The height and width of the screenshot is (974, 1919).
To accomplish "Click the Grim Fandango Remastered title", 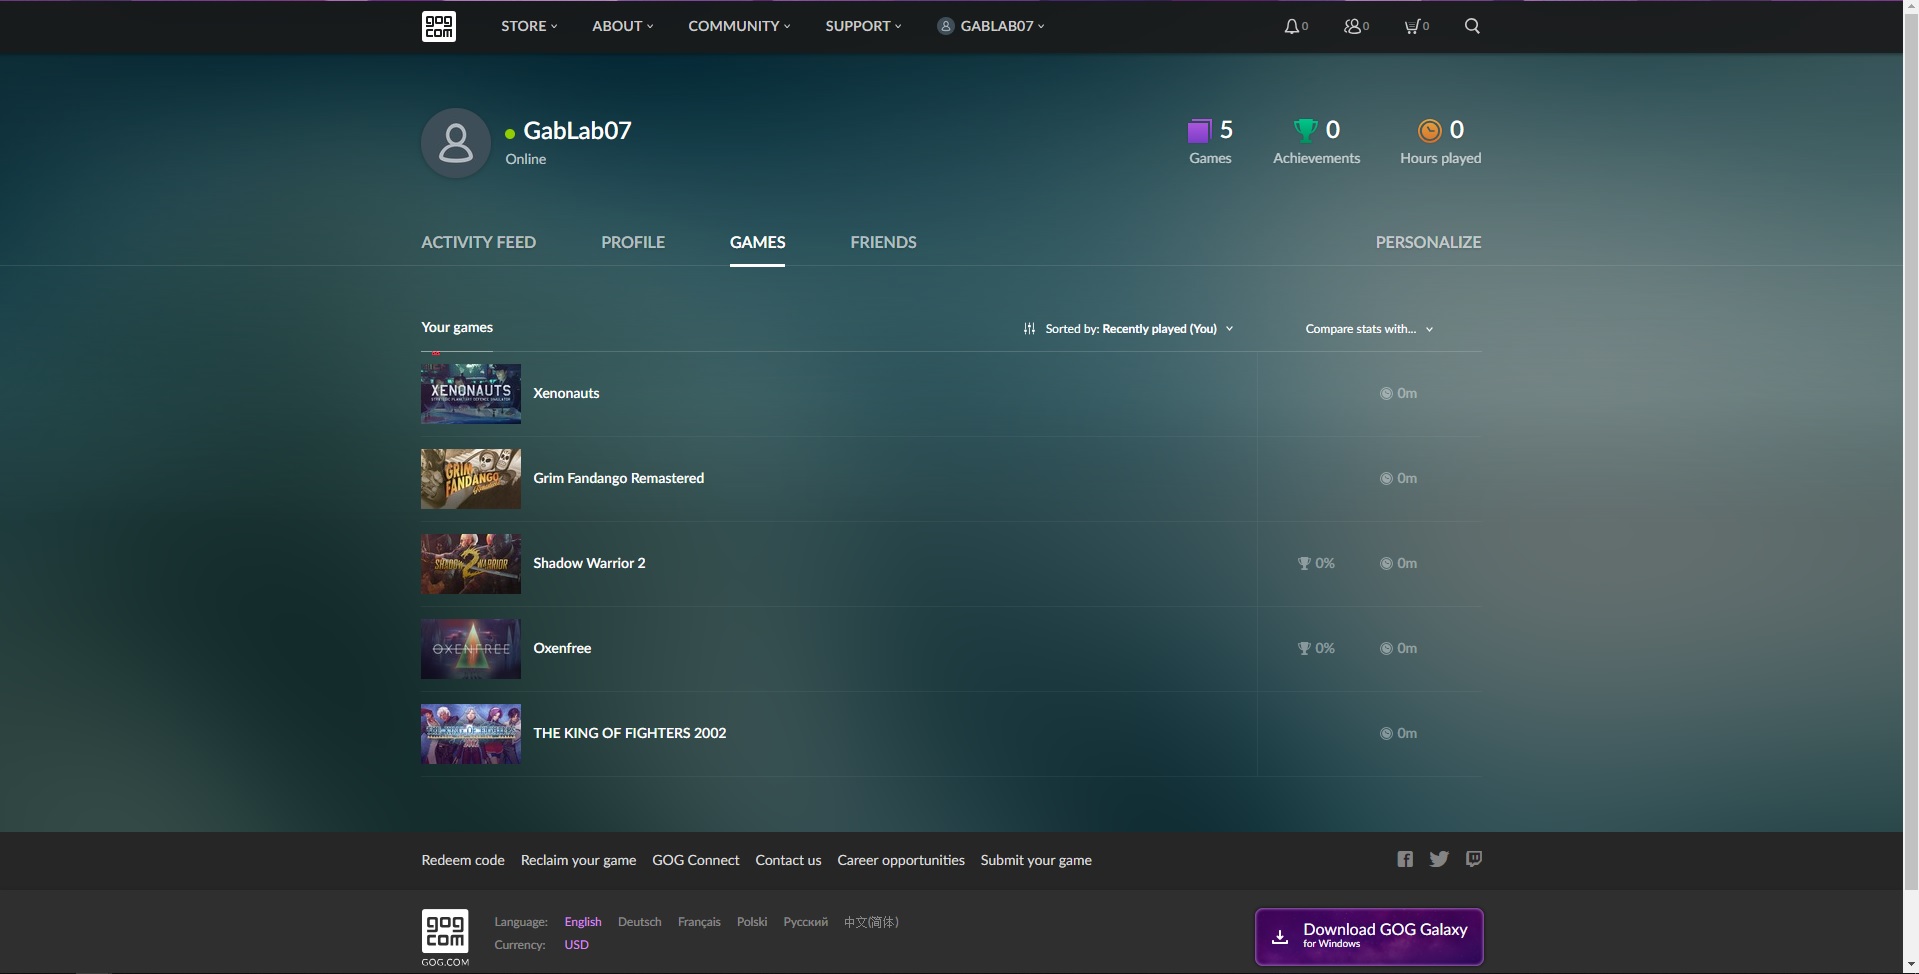I will pyautogui.click(x=619, y=478).
